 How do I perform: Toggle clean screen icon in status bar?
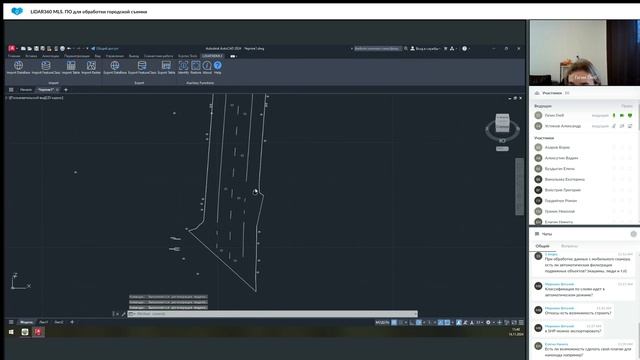coord(514,322)
